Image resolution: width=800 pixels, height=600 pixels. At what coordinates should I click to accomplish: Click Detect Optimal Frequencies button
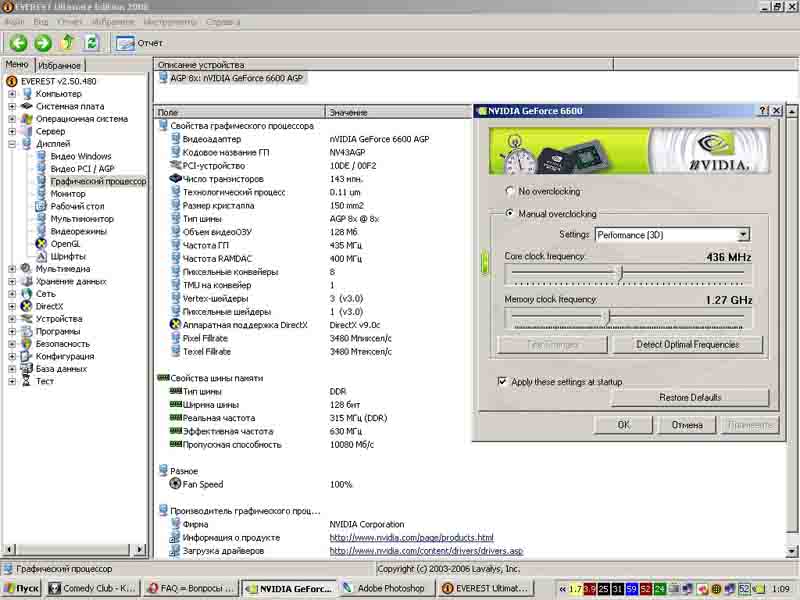tap(686, 345)
